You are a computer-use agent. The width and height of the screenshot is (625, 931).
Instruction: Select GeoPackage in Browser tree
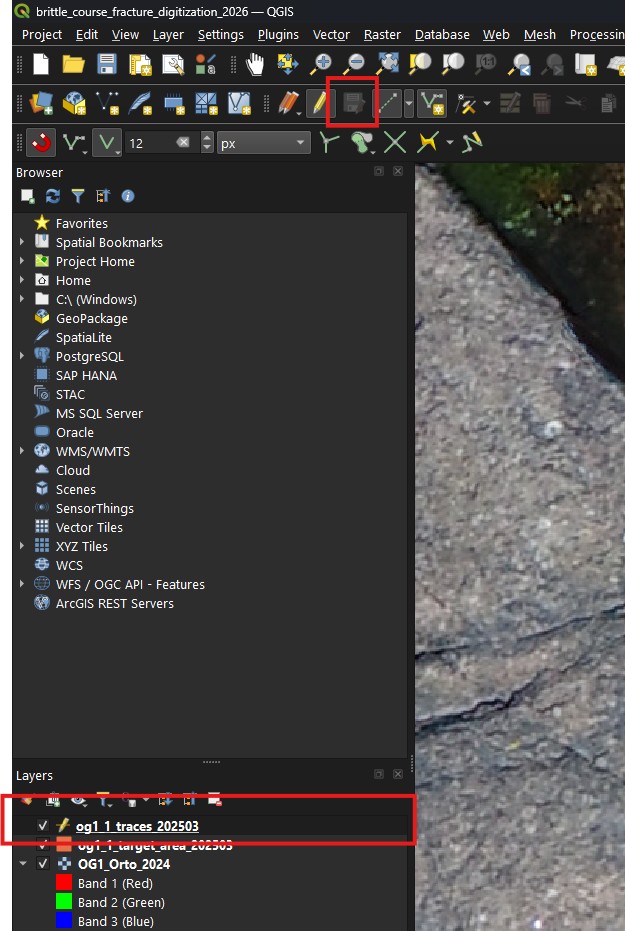coord(91,318)
